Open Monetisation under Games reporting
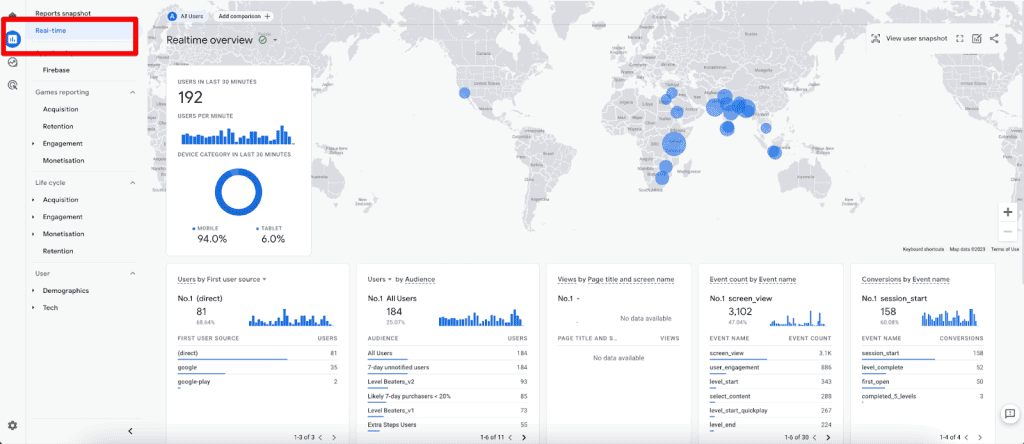Image resolution: width=1024 pixels, height=444 pixels. [x=63, y=160]
